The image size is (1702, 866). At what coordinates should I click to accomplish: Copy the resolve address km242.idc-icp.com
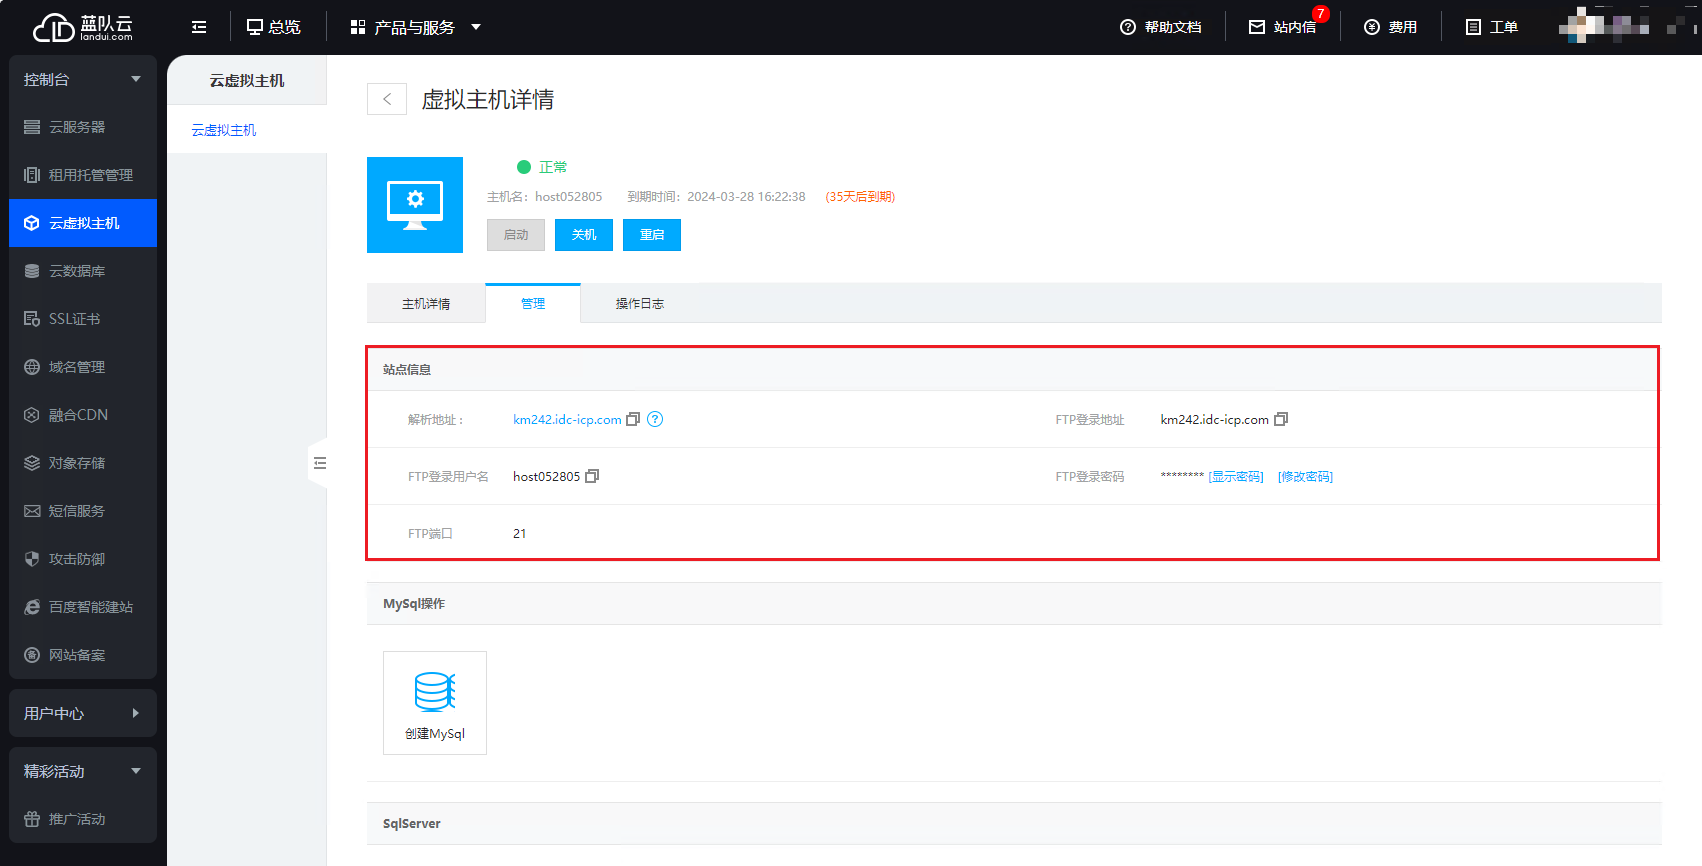pos(632,419)
